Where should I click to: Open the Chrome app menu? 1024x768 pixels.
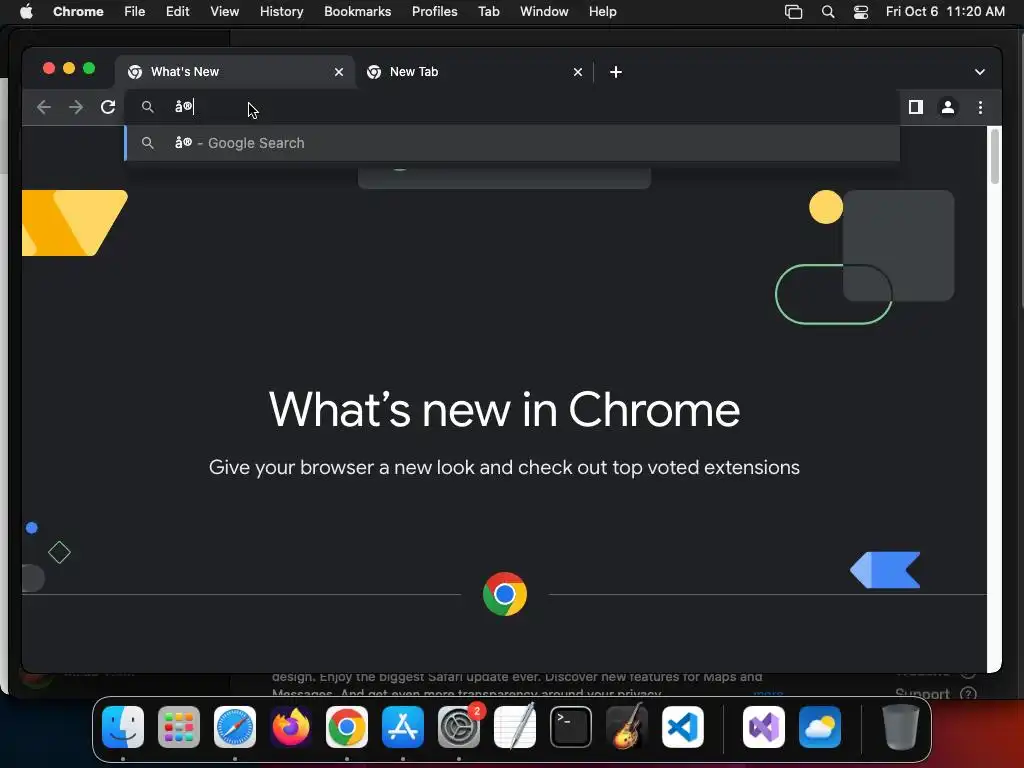(78, 11)
